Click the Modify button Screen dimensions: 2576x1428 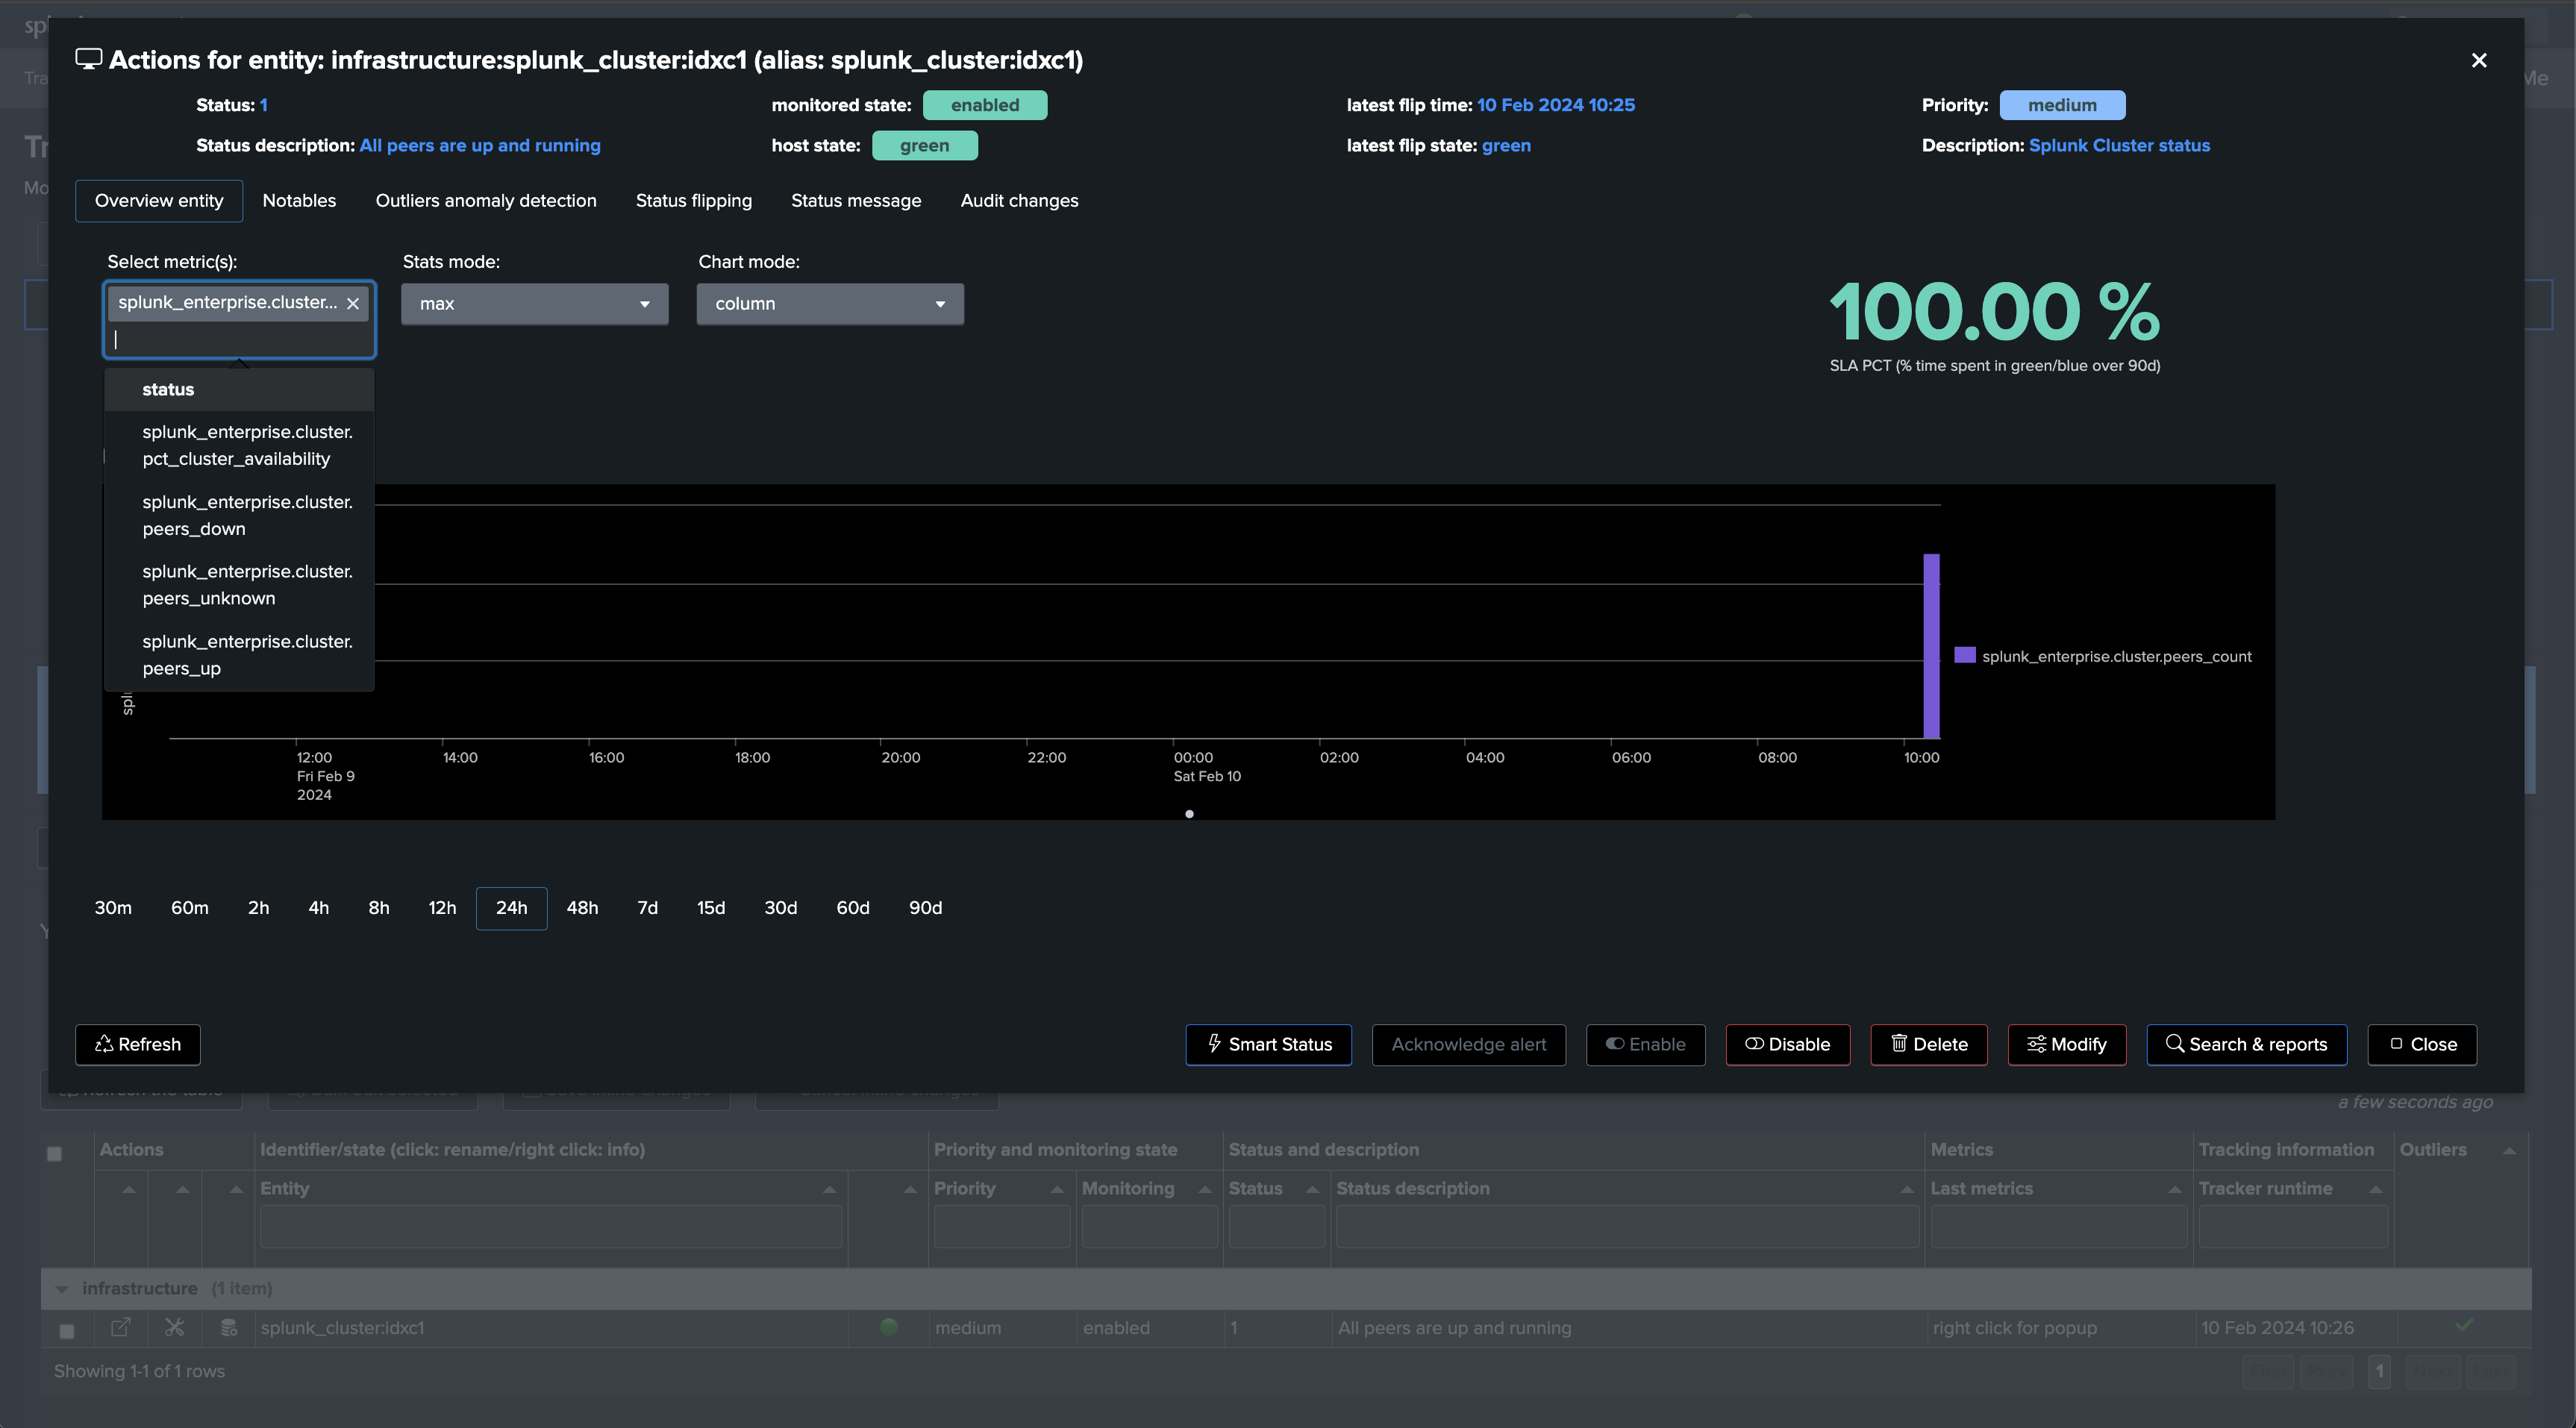2066,1045
